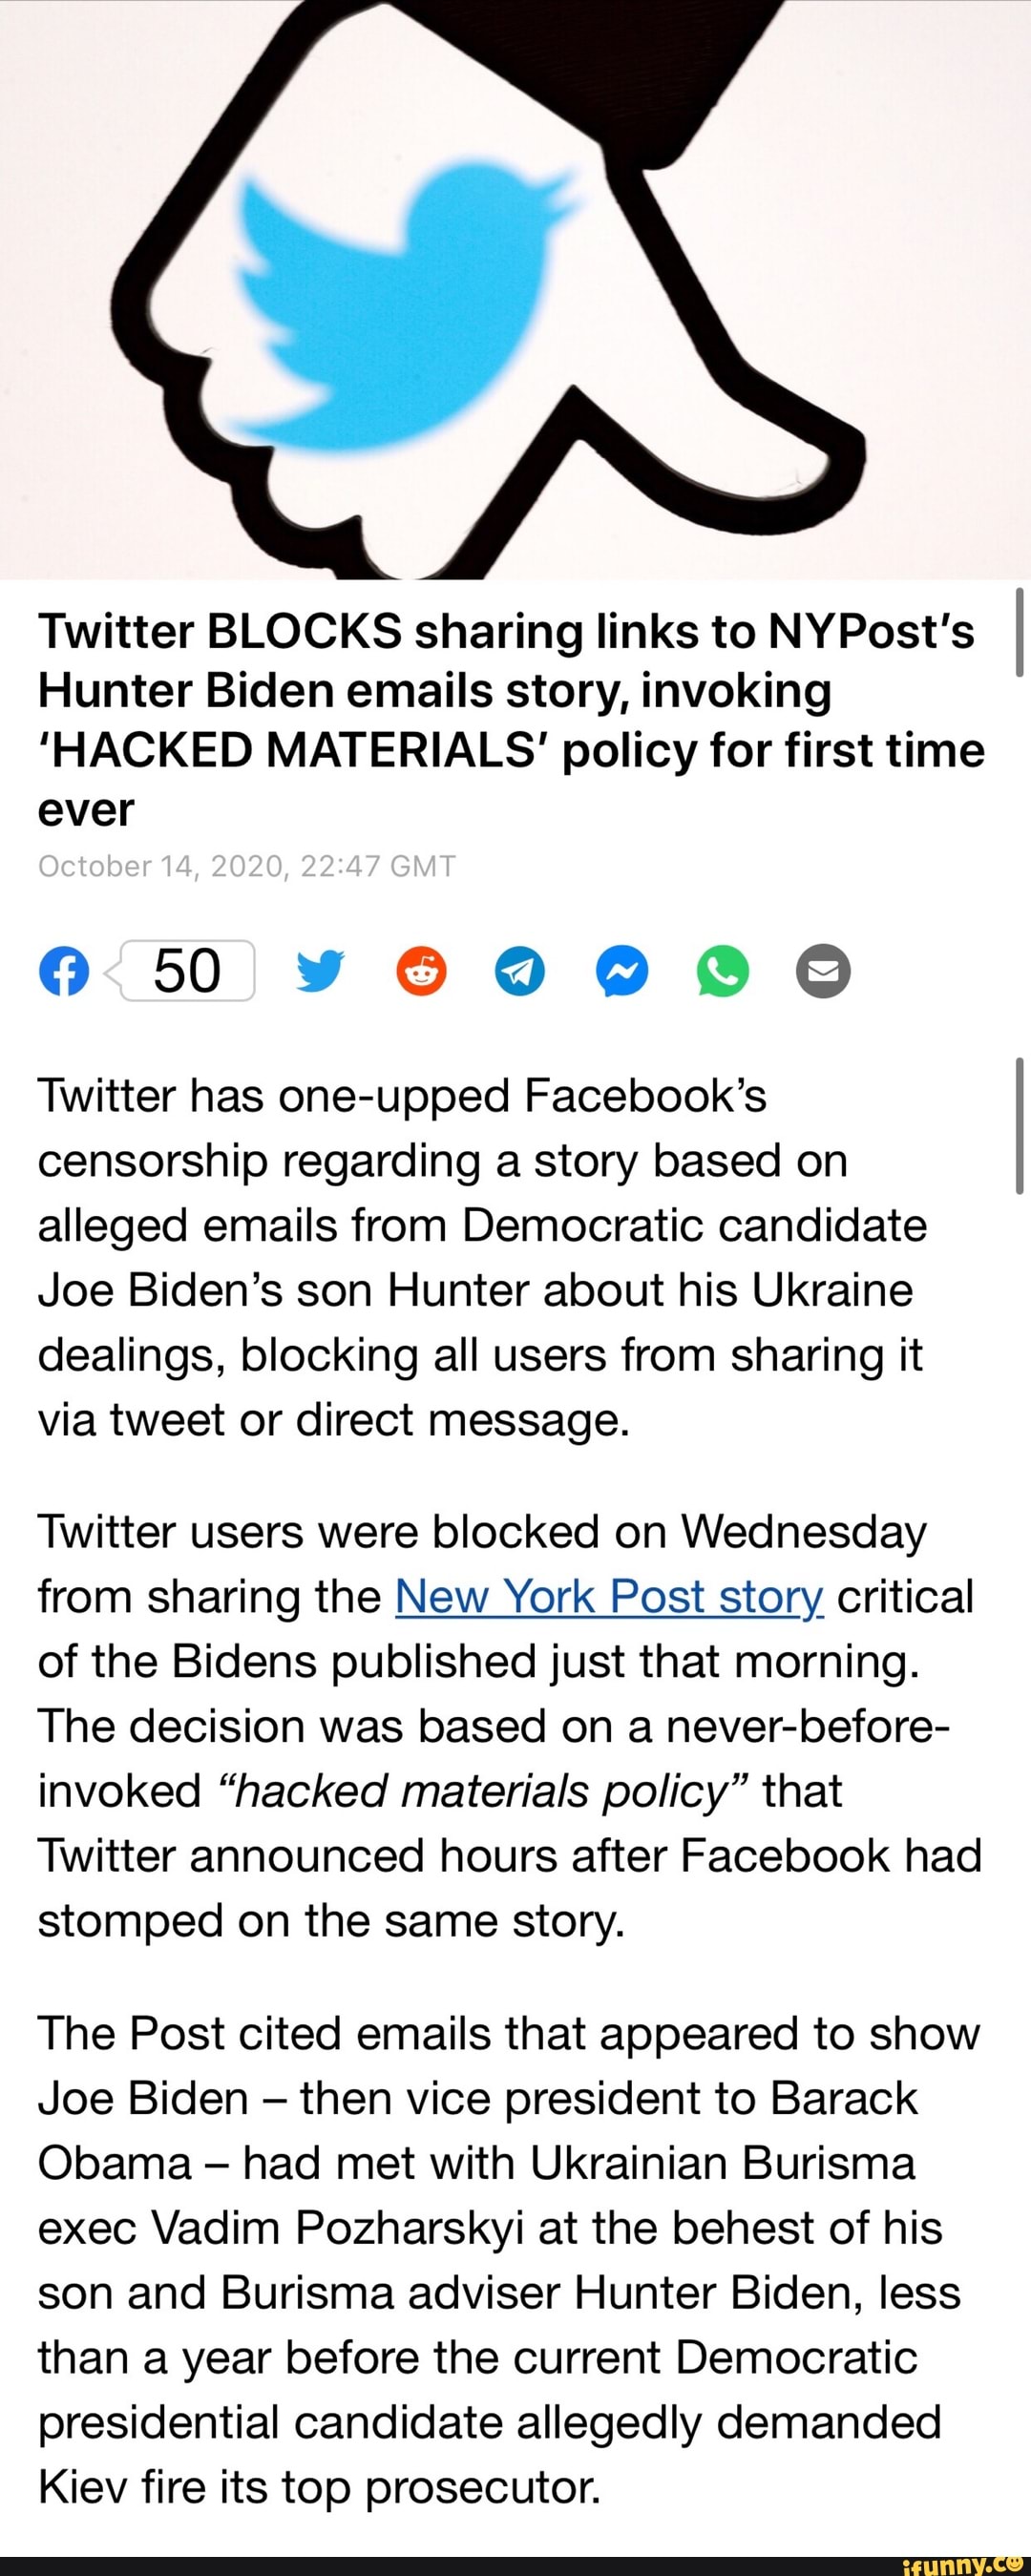Click the lower scrollbar indicator beside first paragraph
1031x2576 pixels.
coord(1019,1125)
